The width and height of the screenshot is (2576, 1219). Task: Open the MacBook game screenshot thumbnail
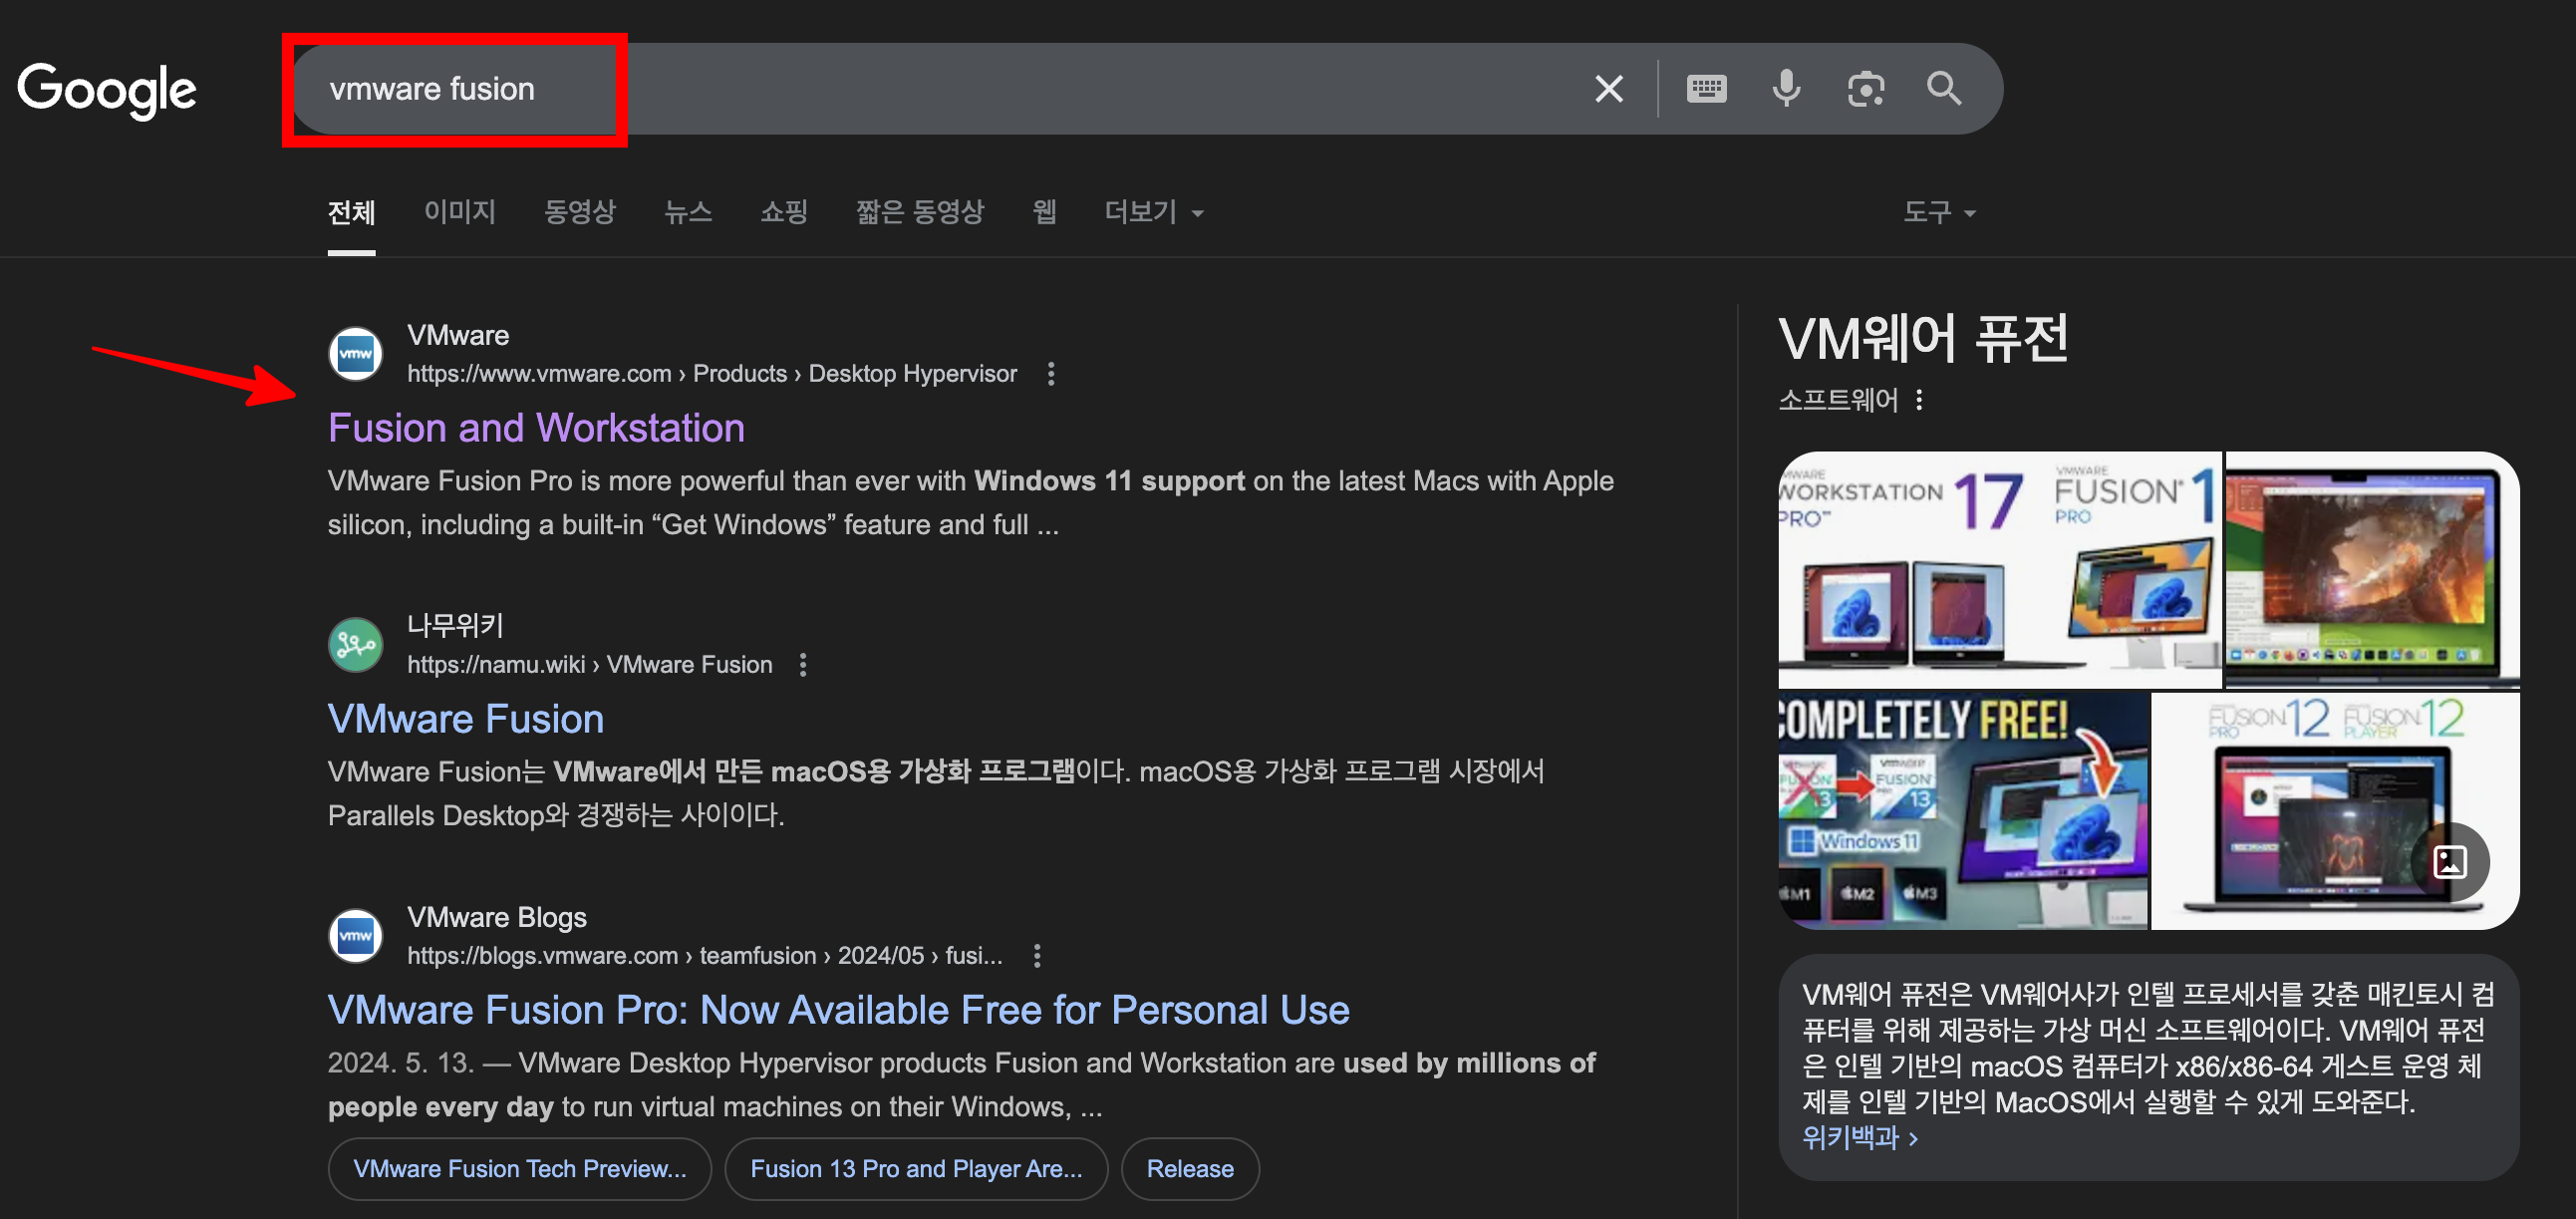[2373, 570]
